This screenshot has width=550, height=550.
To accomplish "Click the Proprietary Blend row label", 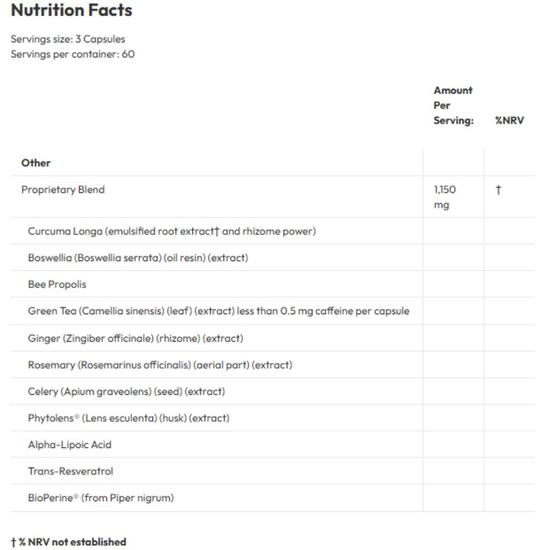I will point(63,190).
